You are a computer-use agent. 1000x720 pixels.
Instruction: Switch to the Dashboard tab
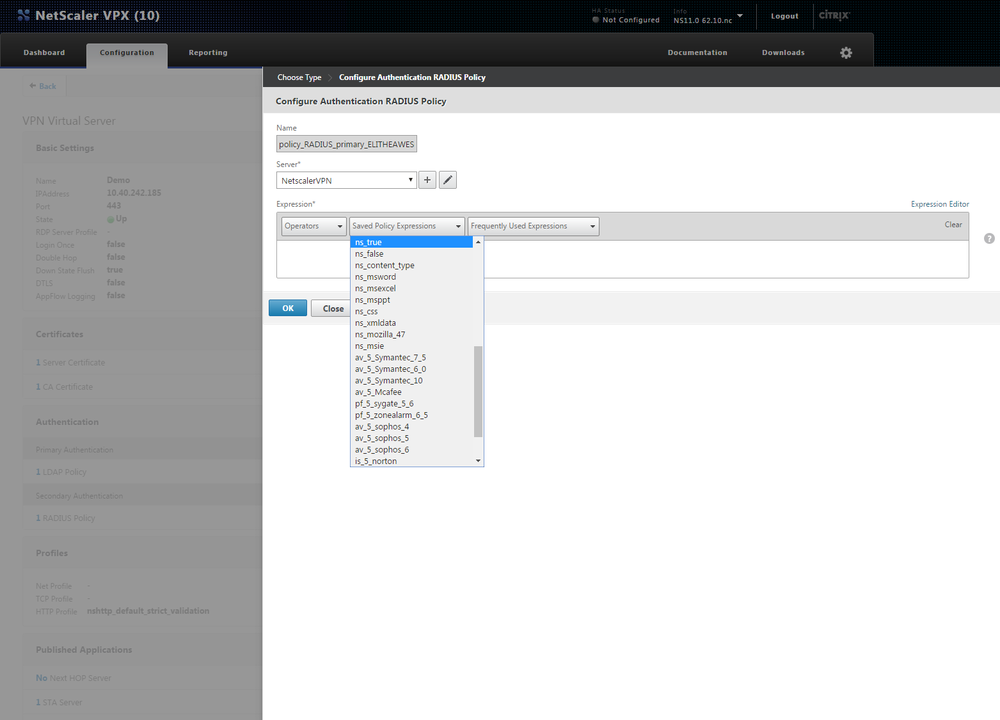(44, 52)
